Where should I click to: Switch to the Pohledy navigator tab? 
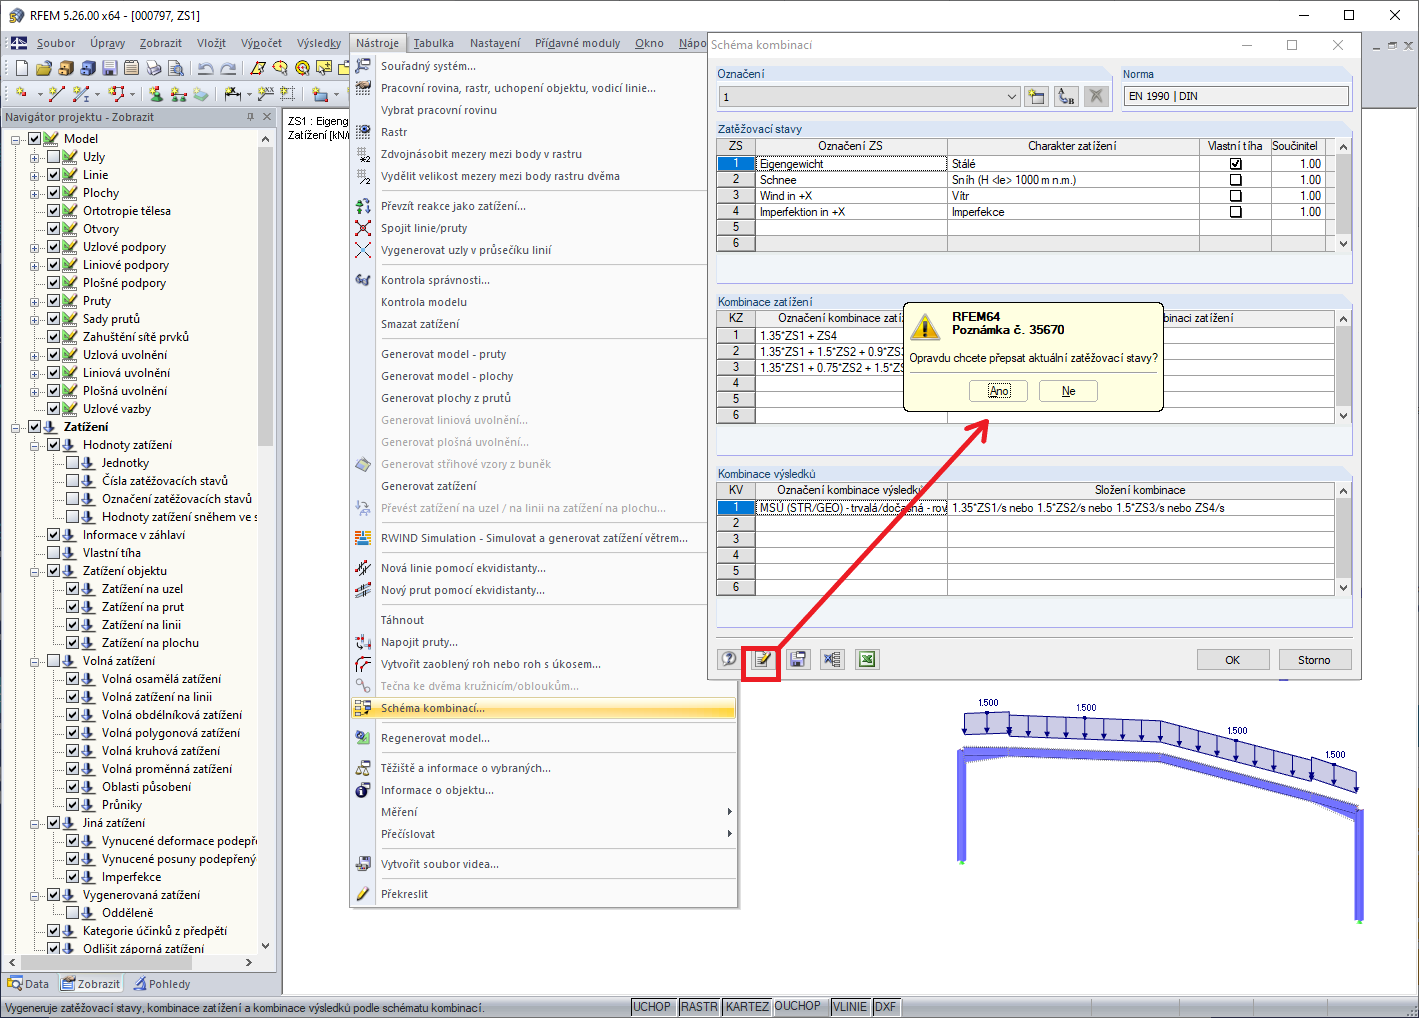click(x=162, y=984)
